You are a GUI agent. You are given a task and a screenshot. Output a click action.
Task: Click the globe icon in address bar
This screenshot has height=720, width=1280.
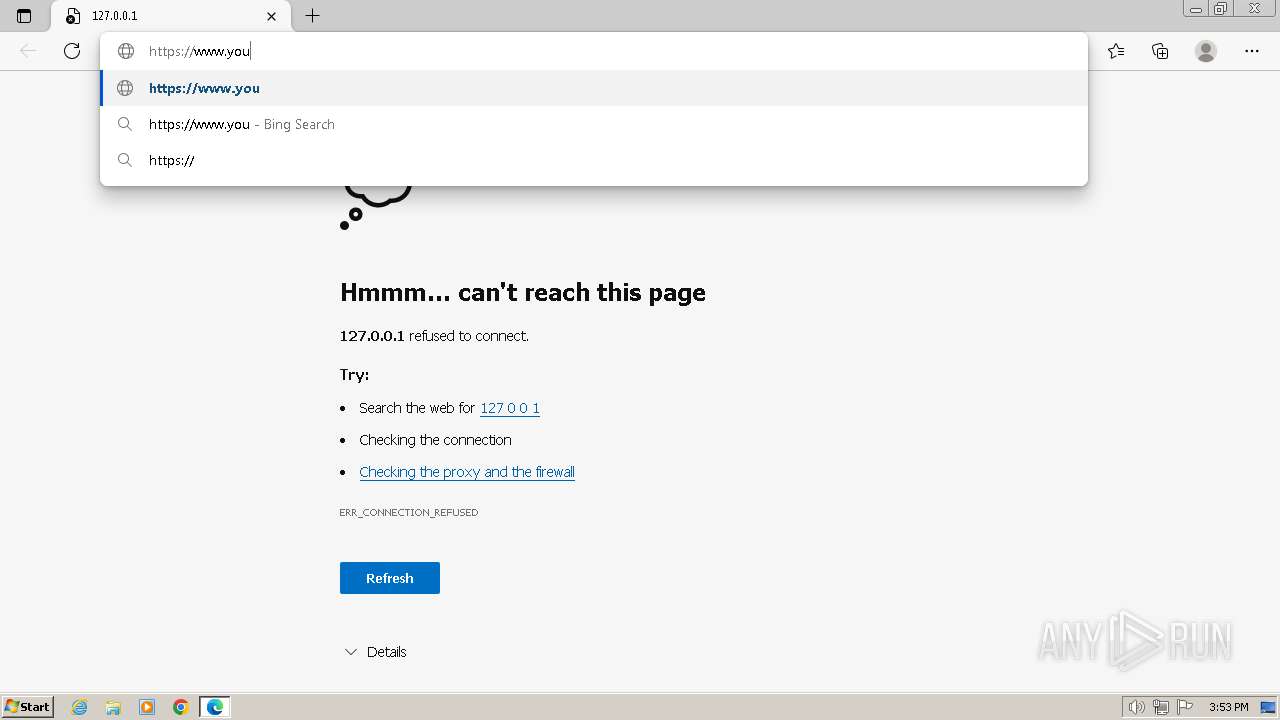pos(126,51)
